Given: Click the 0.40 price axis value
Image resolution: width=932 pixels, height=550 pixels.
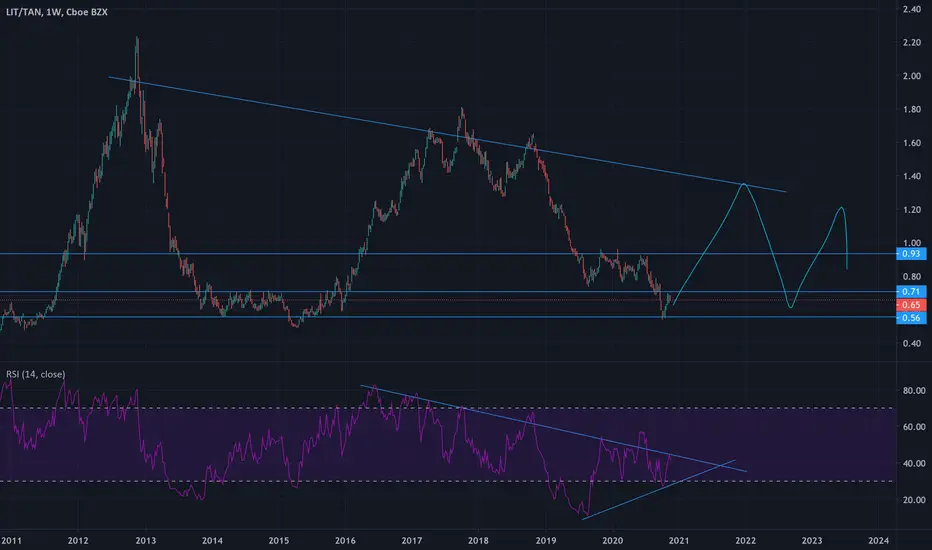Looking at the screenshot, I should tap(912, 343).
